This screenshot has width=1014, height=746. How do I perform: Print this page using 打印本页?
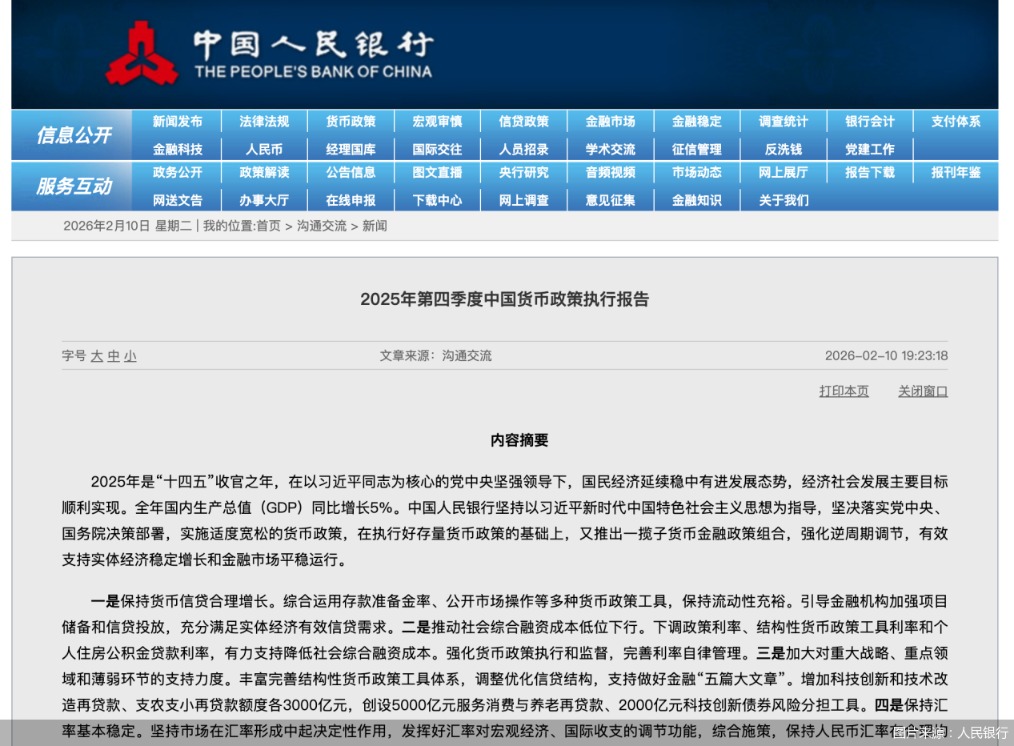pos(842,392)
